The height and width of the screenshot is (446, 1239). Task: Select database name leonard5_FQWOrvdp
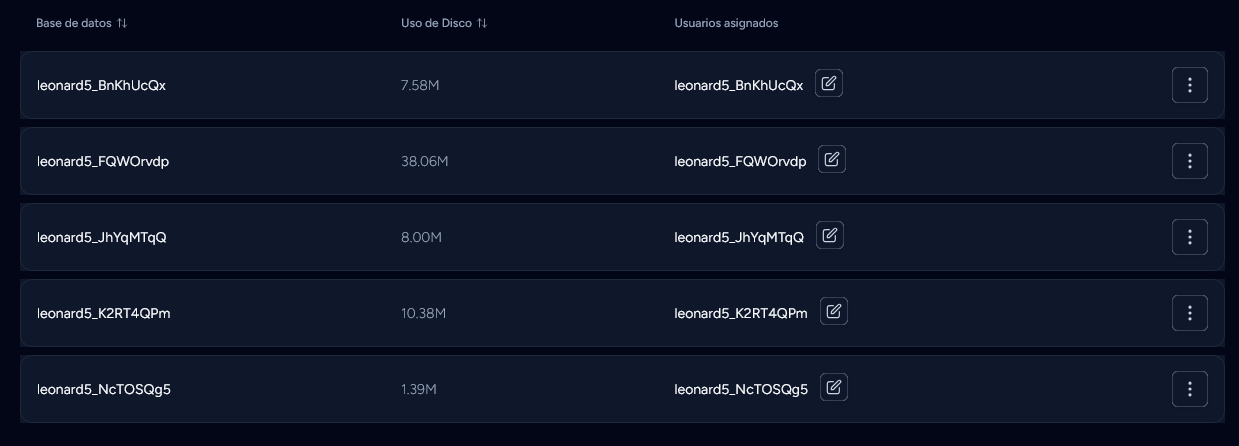[103, 161]
